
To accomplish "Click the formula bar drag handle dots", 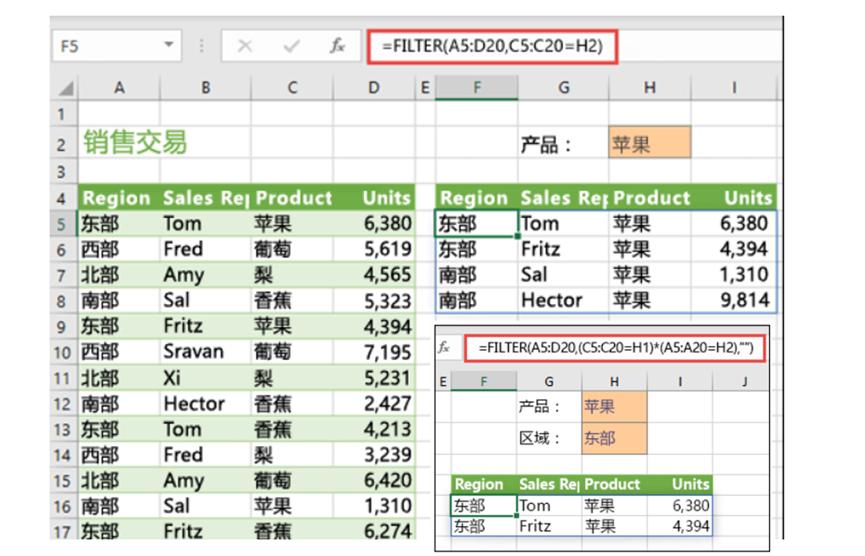I will click(200, 46).
